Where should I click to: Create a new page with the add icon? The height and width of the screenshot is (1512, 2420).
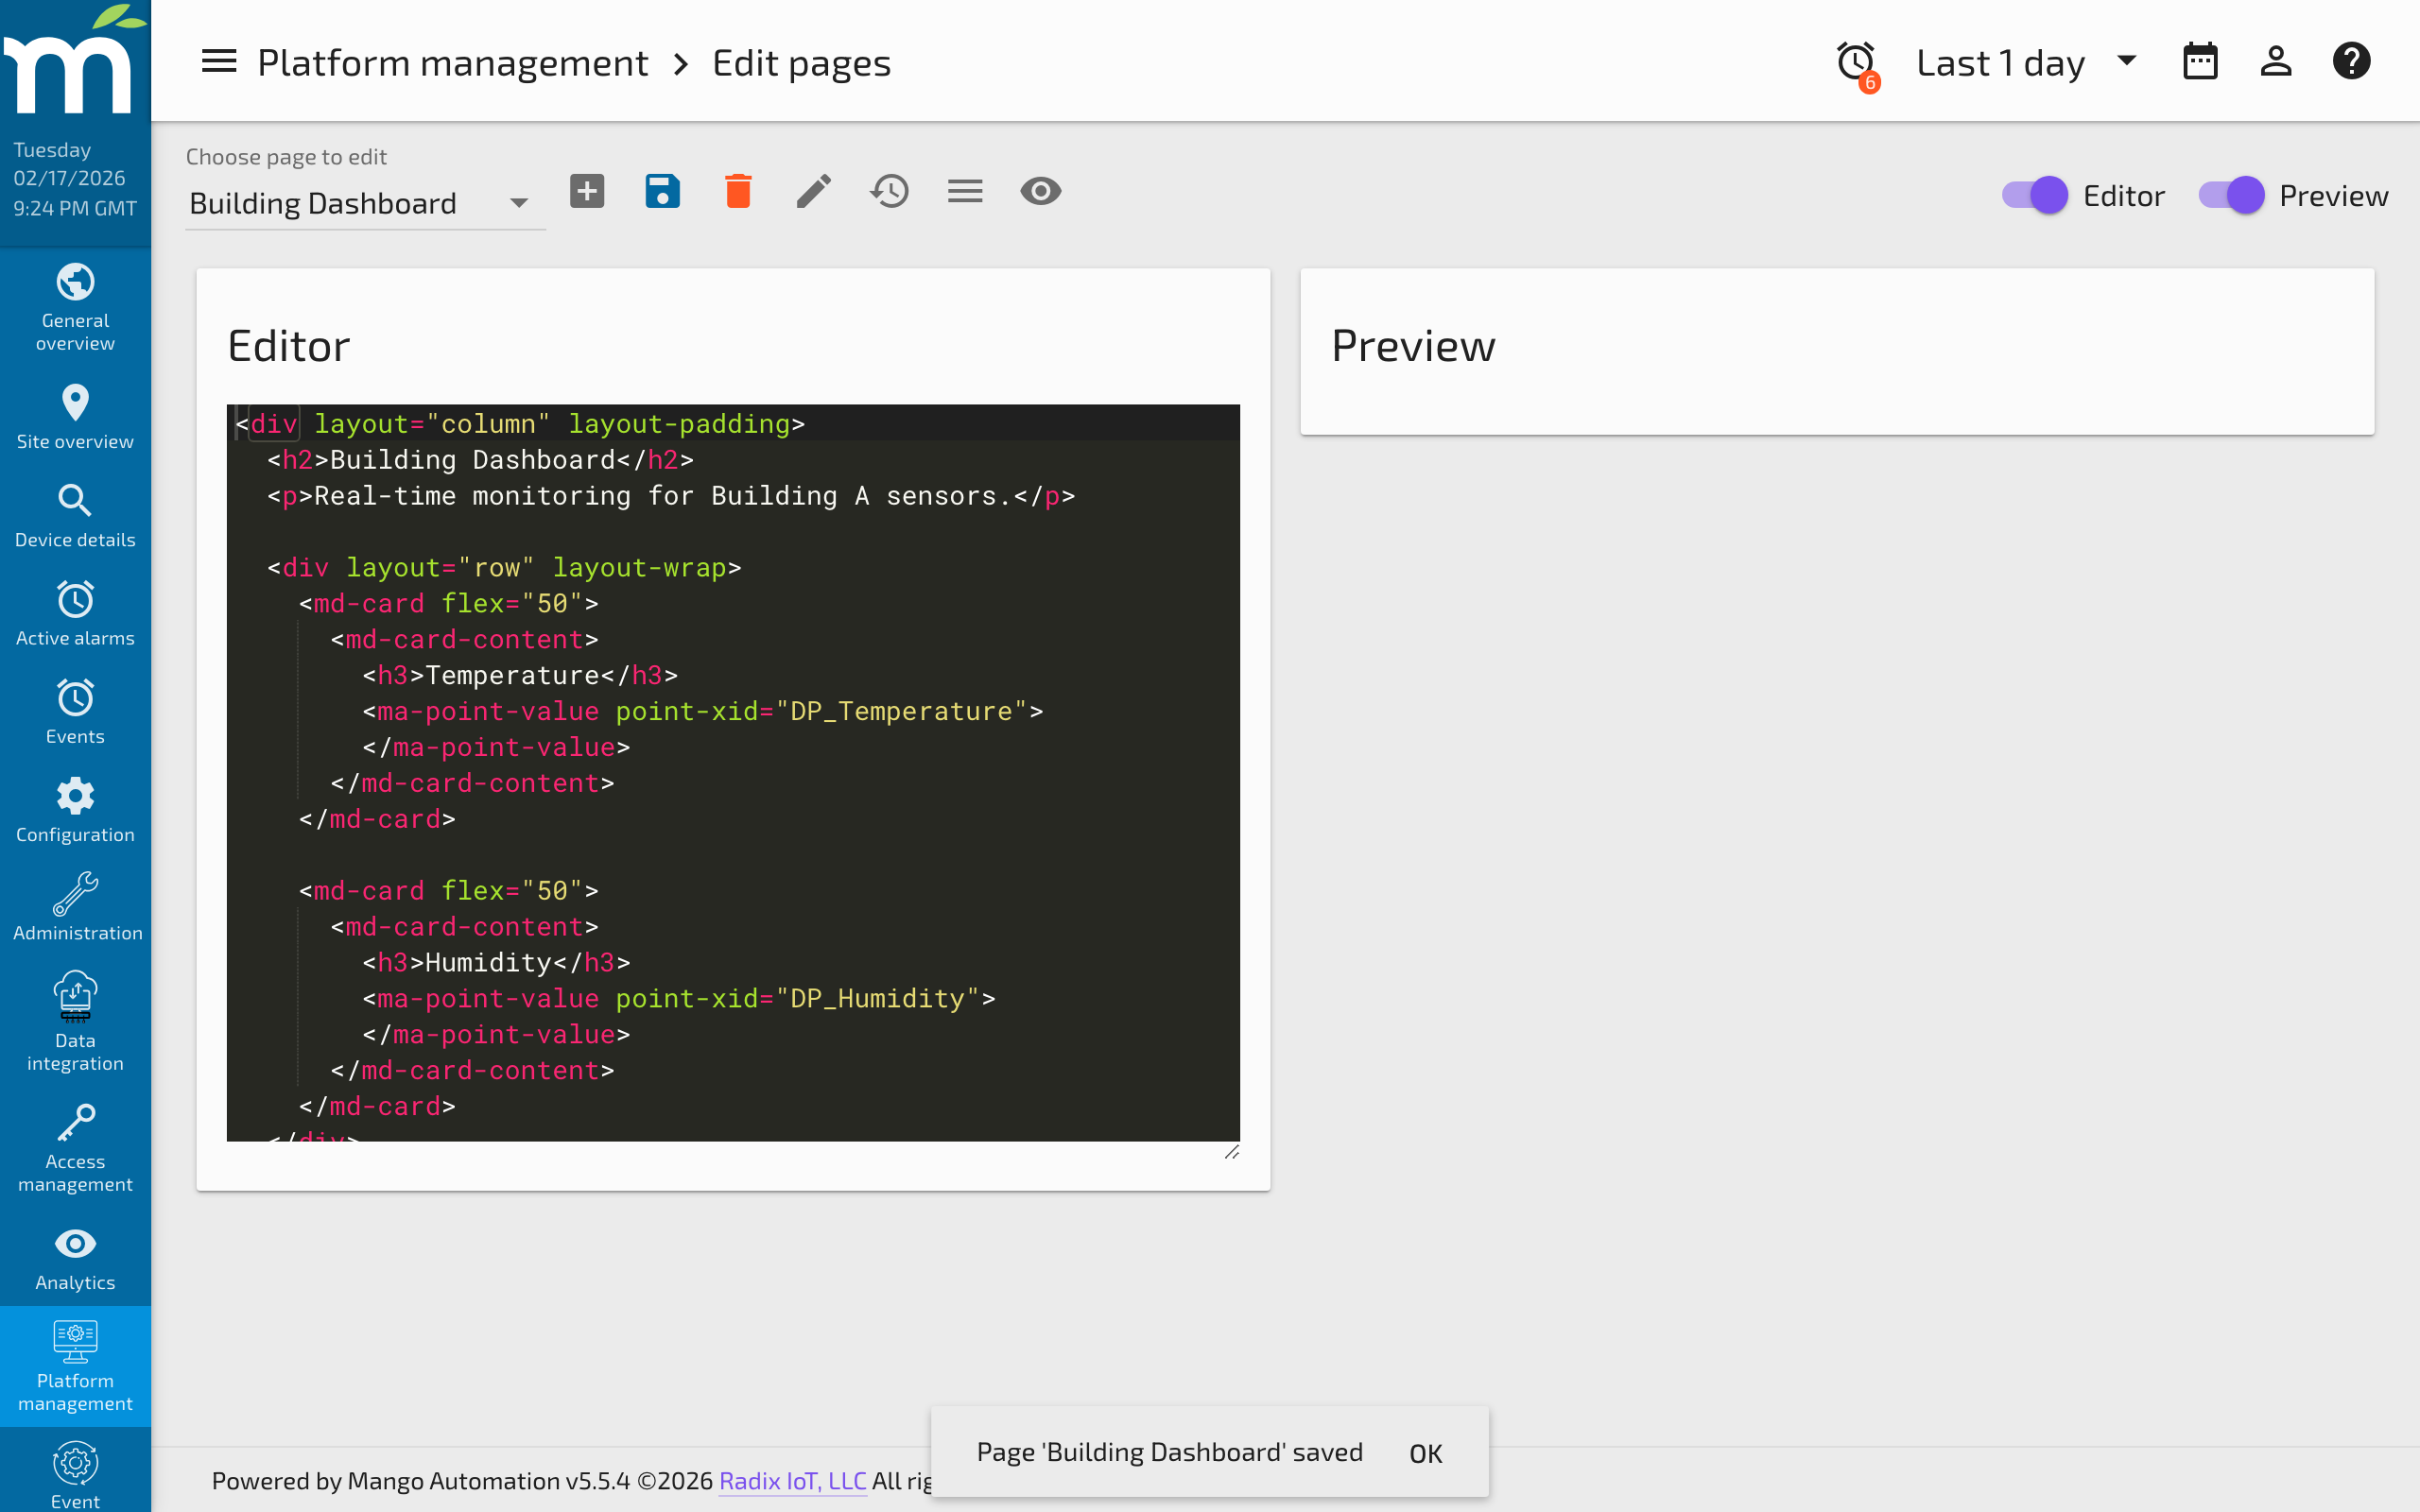click(x=587, y=190)
